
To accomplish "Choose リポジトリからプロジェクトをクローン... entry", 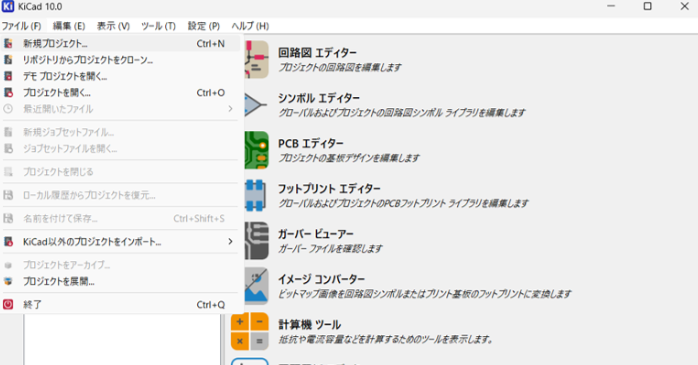I will coord(120,60).
